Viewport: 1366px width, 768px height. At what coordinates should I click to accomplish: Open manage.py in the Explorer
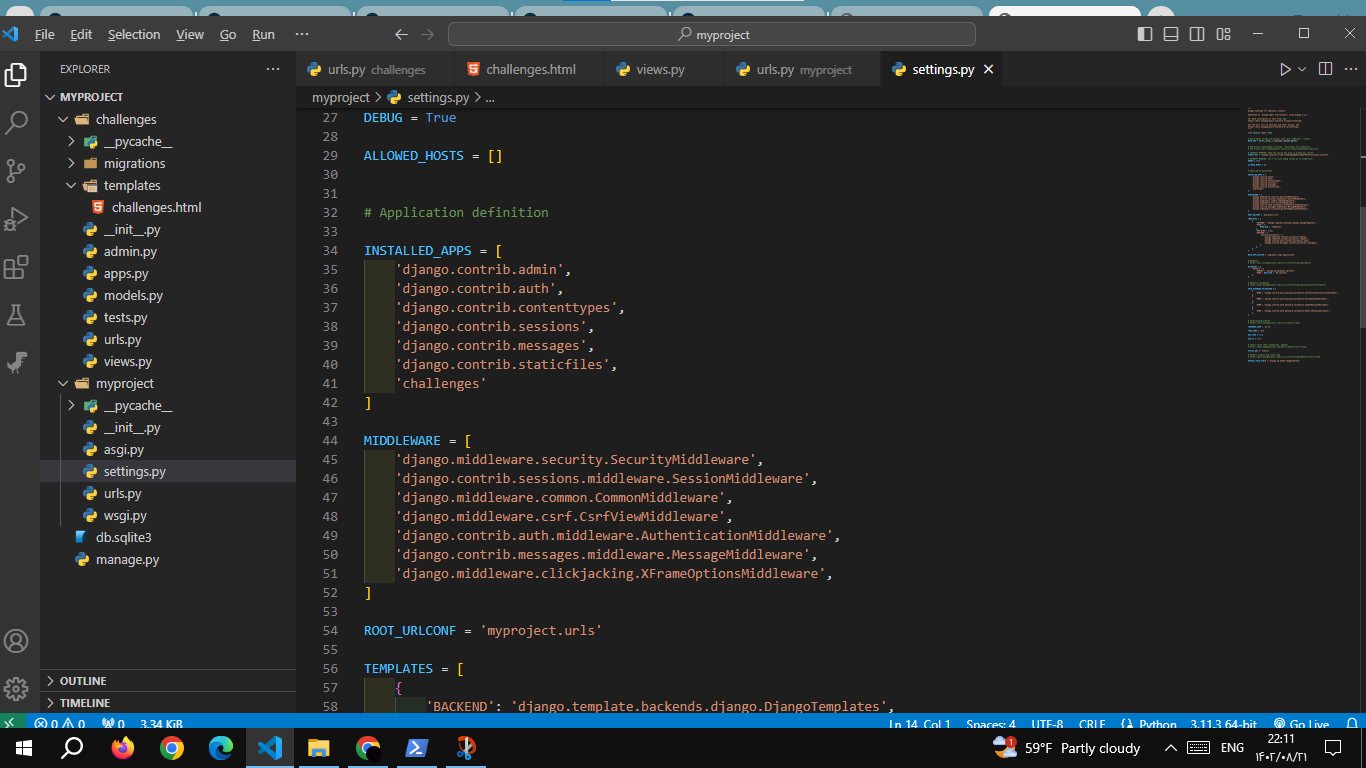pos(127,560)
